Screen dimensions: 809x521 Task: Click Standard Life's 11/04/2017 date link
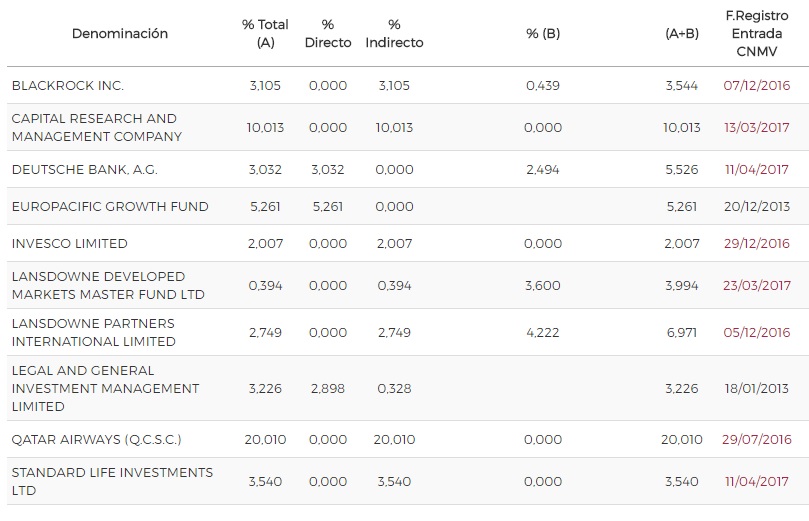tap(756, 482)
